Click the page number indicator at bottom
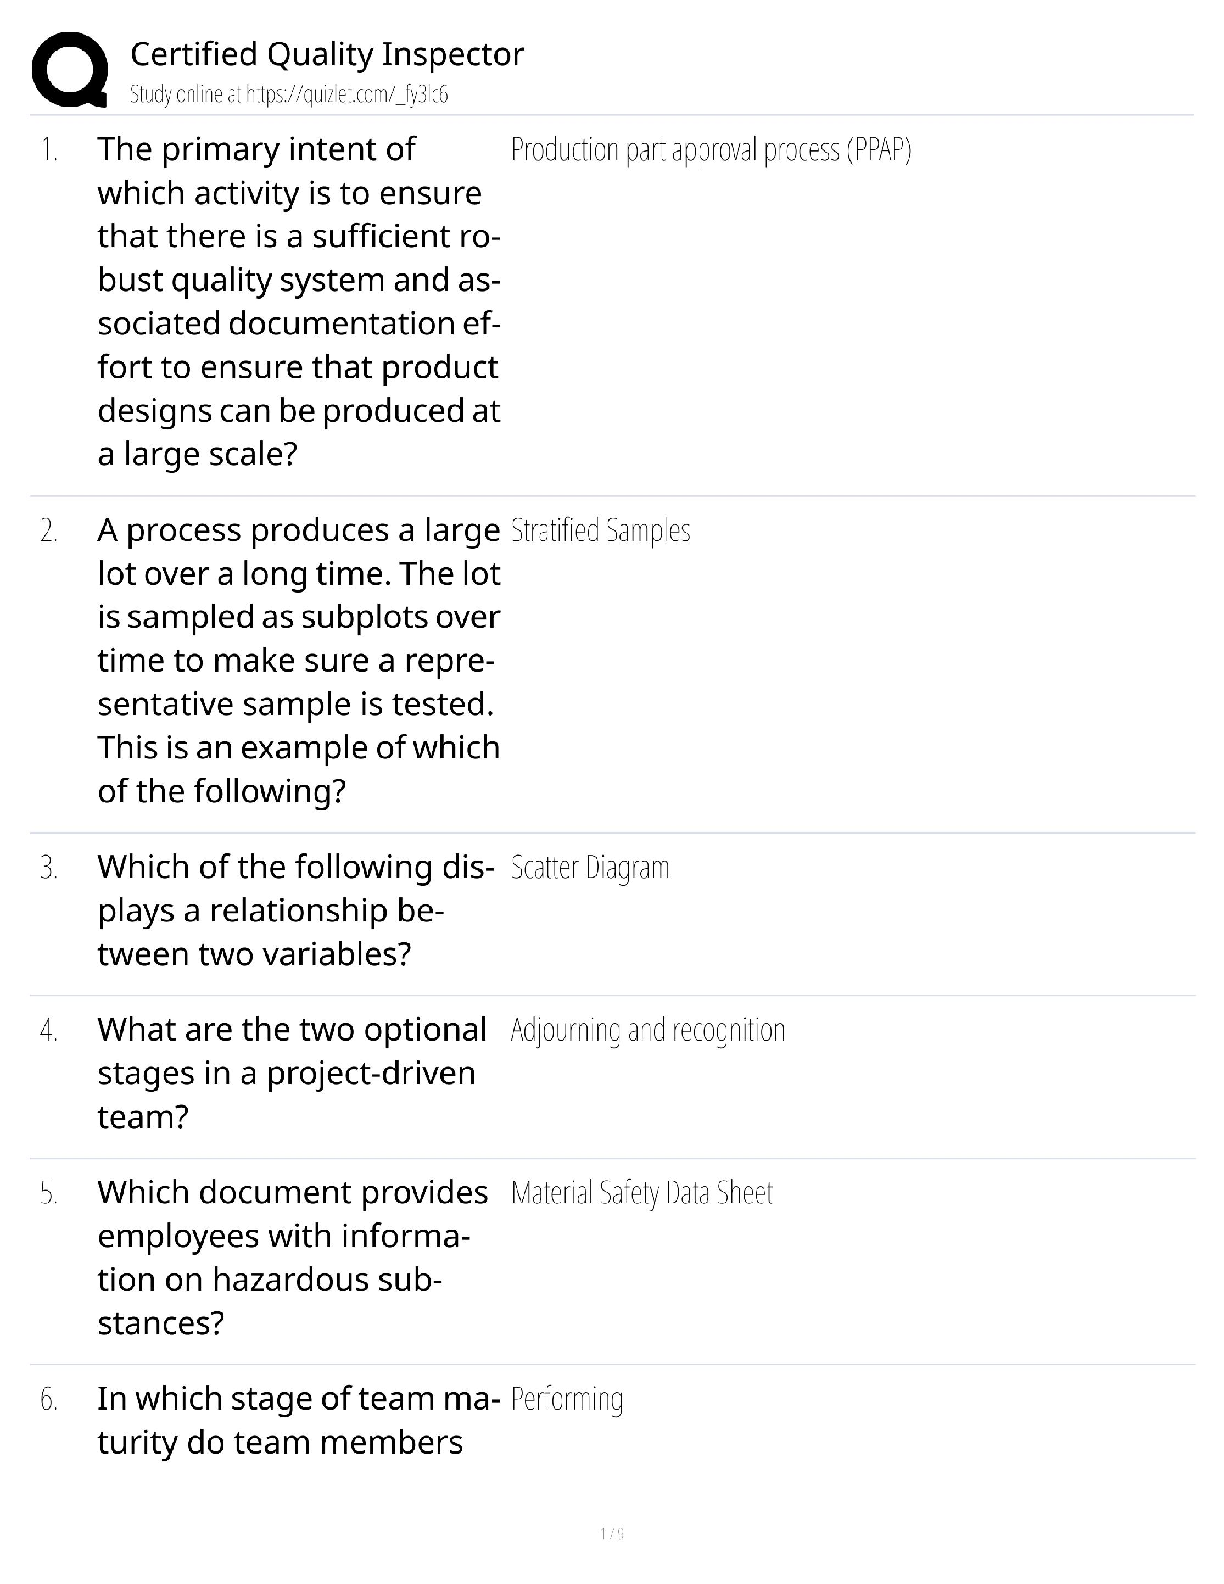 (x=612, y=1533)
